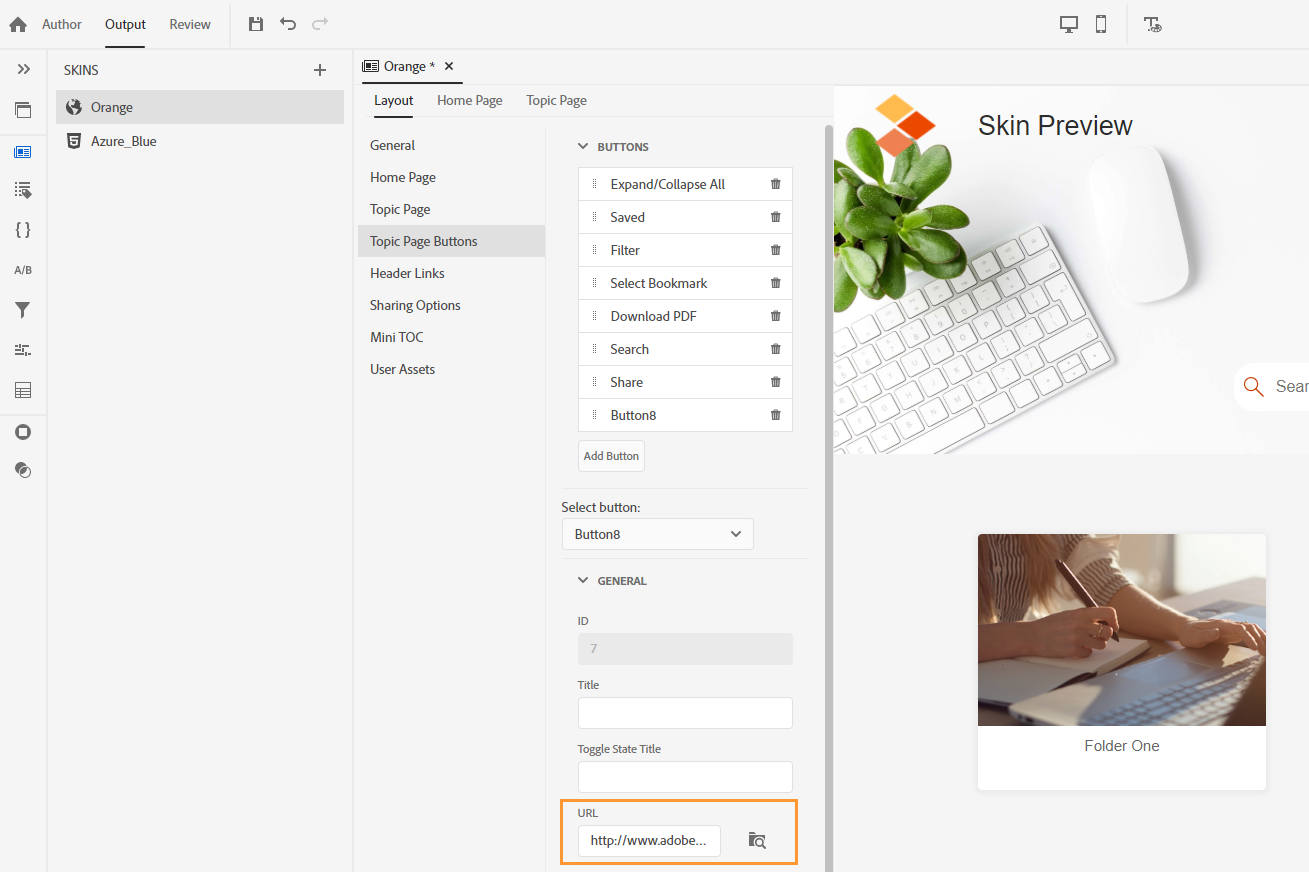The image size is (1309, 872).
Task: Delete the Download PDF button
Action: point(775,316)
